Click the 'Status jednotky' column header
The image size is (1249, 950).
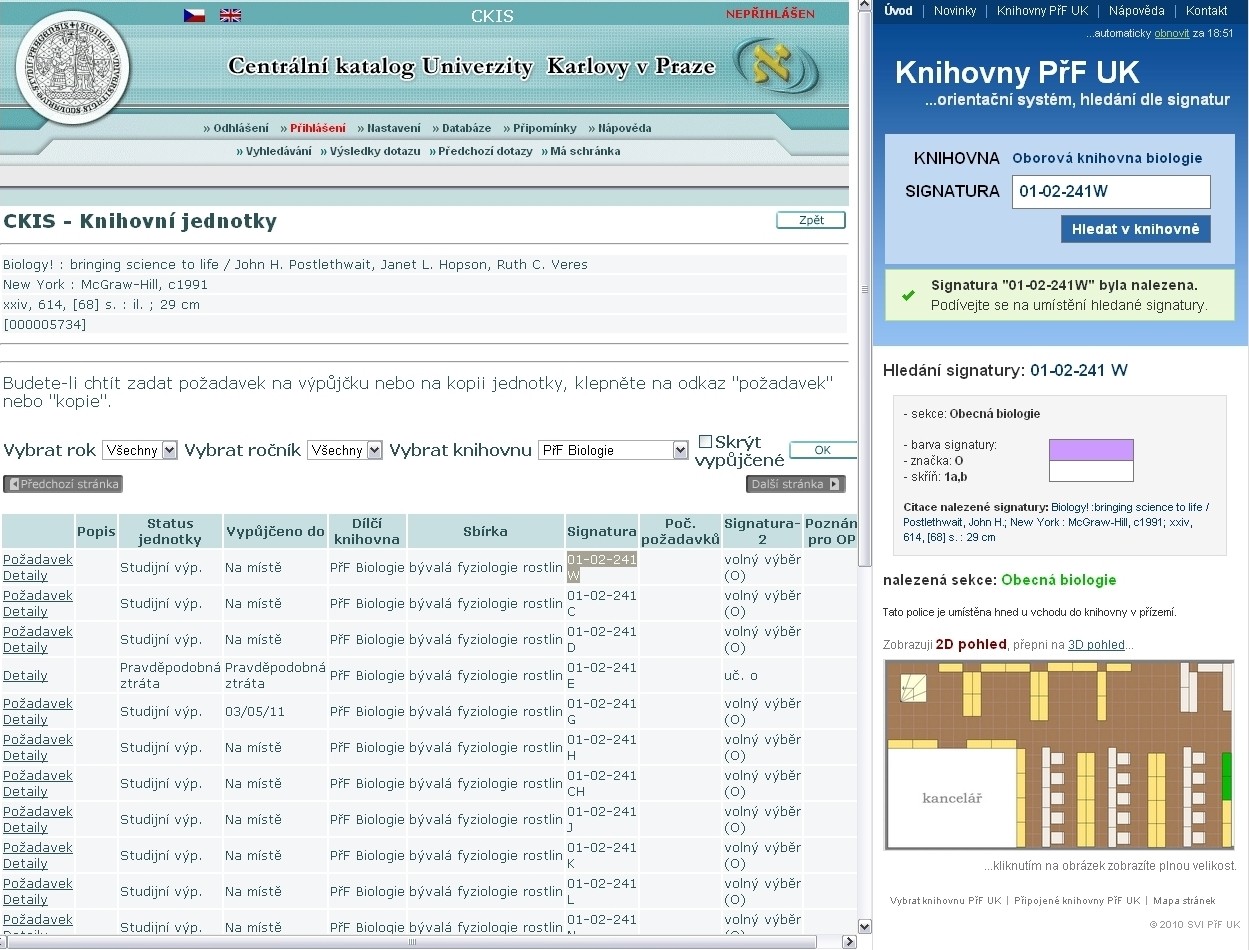click(170, 531)
